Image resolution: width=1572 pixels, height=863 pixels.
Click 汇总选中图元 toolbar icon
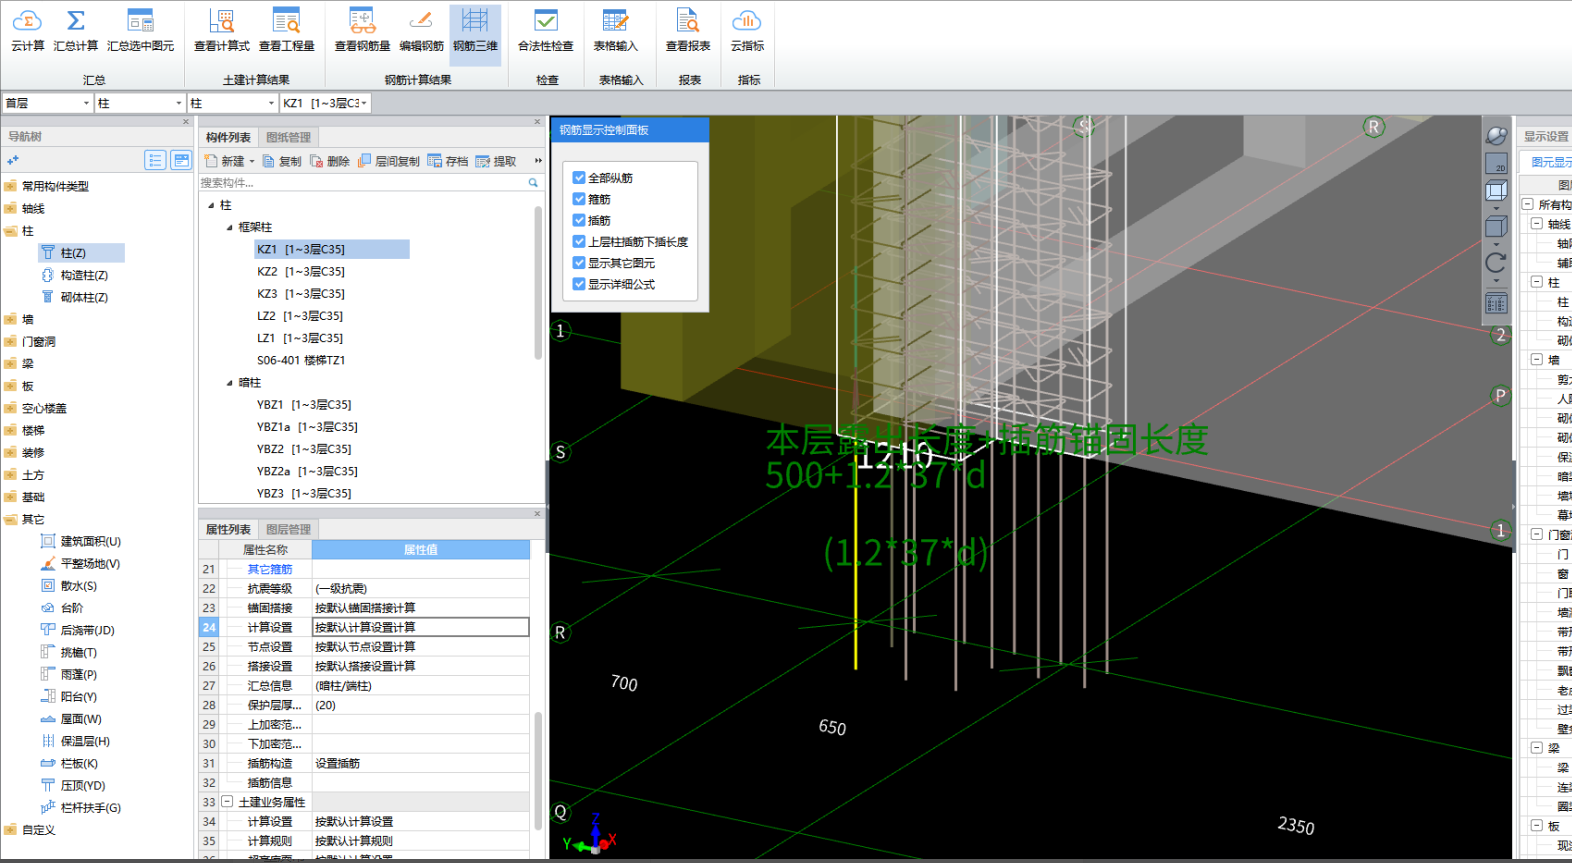(x=140, y=30)
